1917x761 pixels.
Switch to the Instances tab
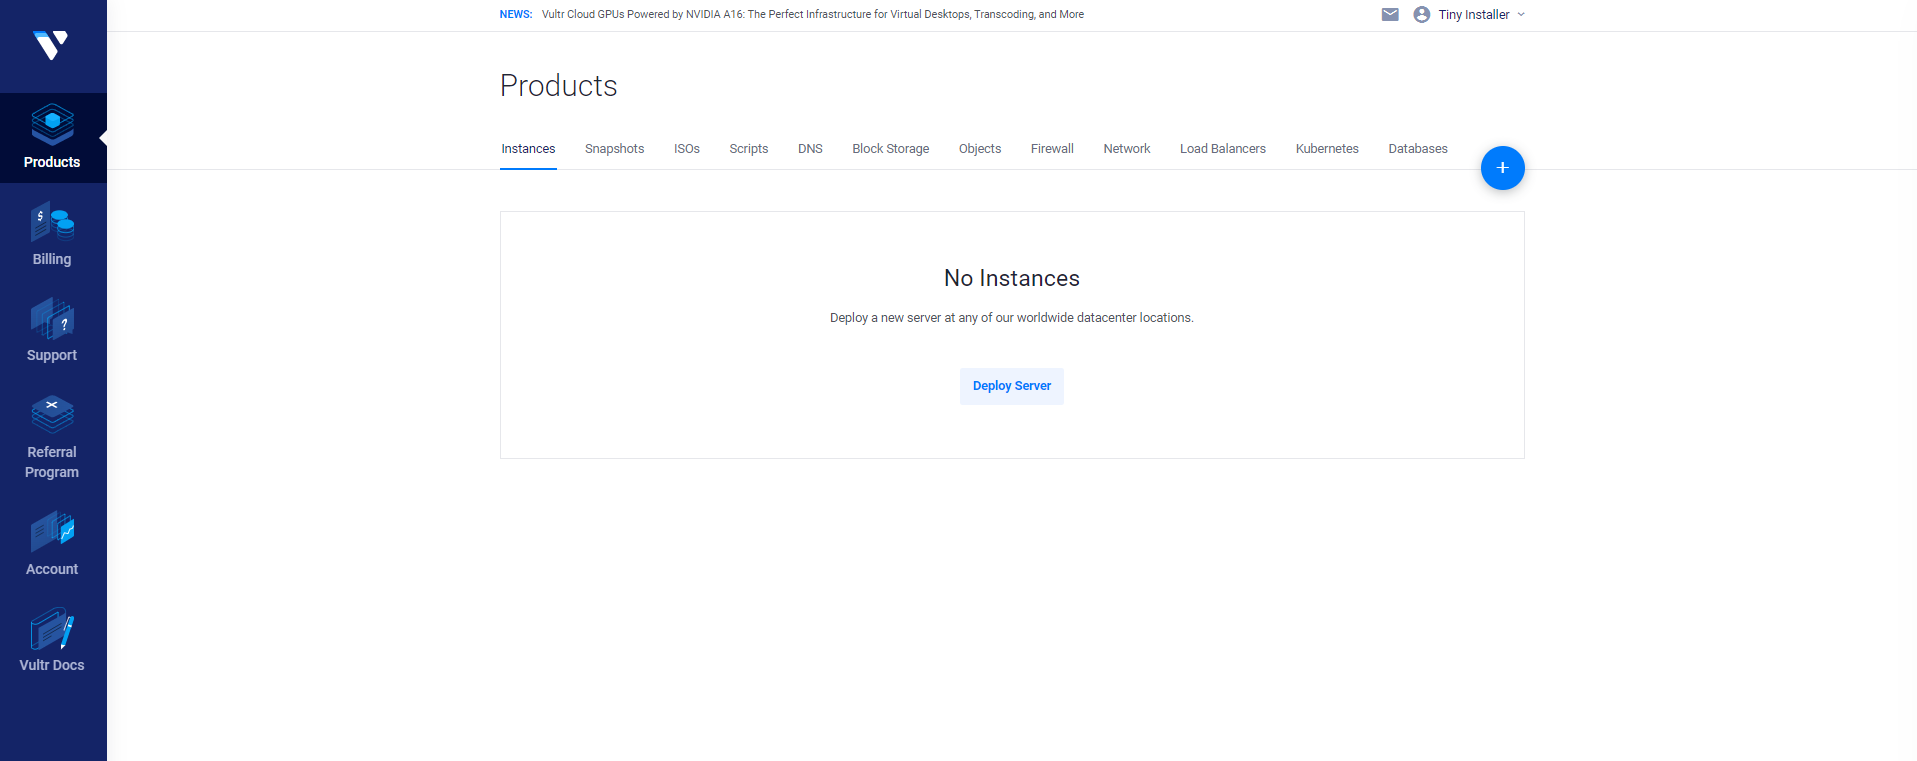coord(528,149)
